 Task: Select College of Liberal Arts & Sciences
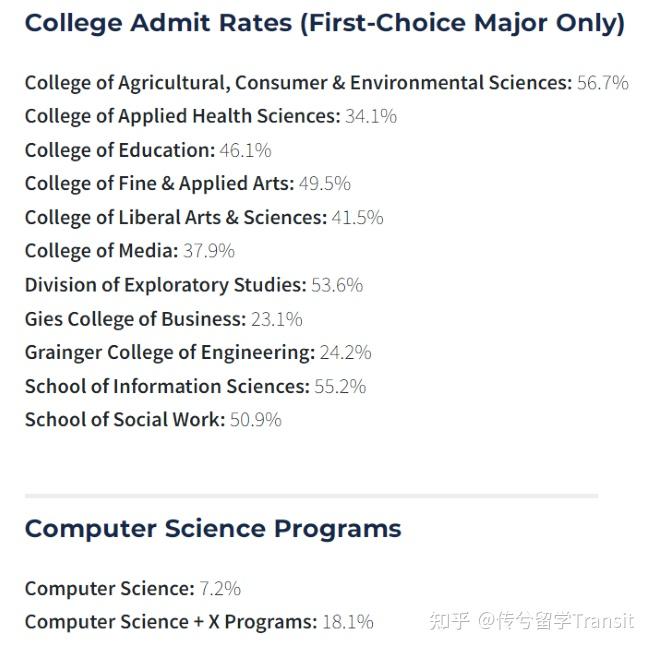pyautogui.click(x=175, y=217)
